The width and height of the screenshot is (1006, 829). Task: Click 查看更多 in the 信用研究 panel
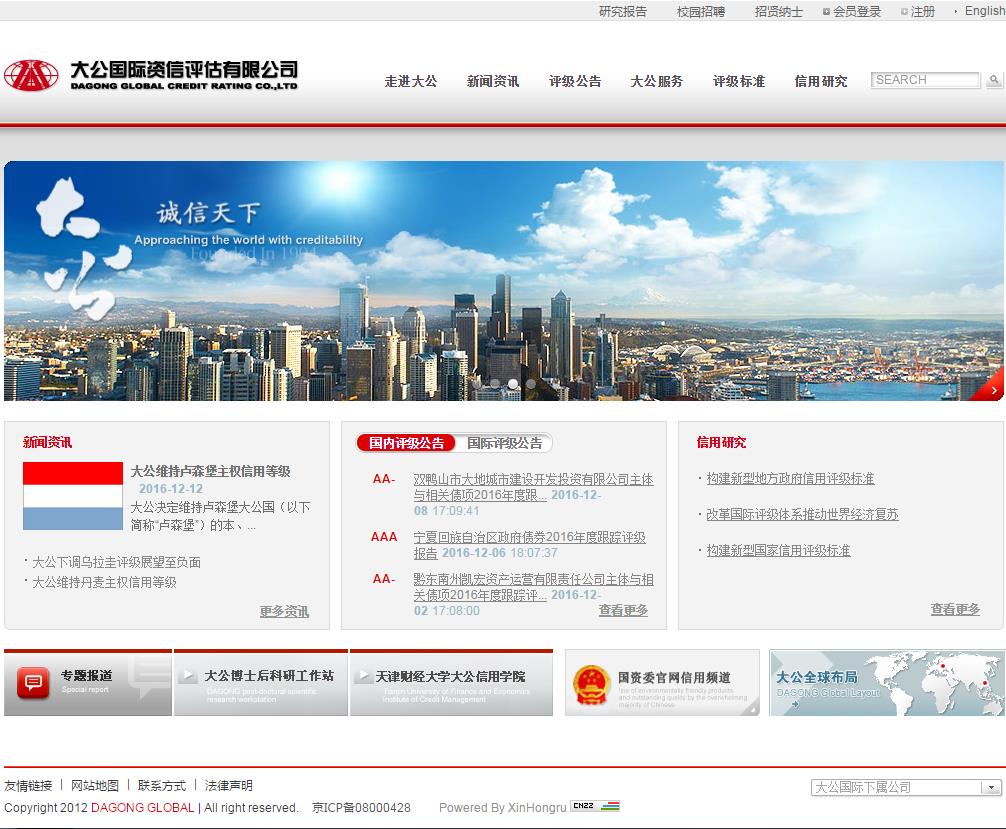pos(955,609)
